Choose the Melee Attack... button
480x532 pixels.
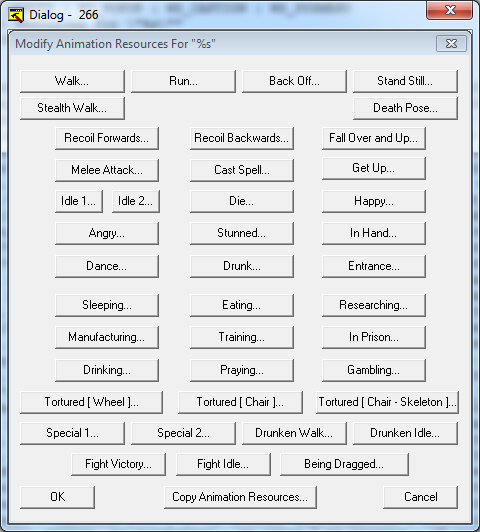[107, 170]
